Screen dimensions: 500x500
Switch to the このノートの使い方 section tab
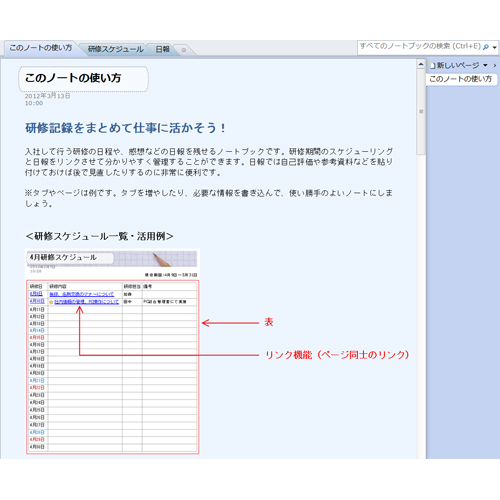pos(40,48)
